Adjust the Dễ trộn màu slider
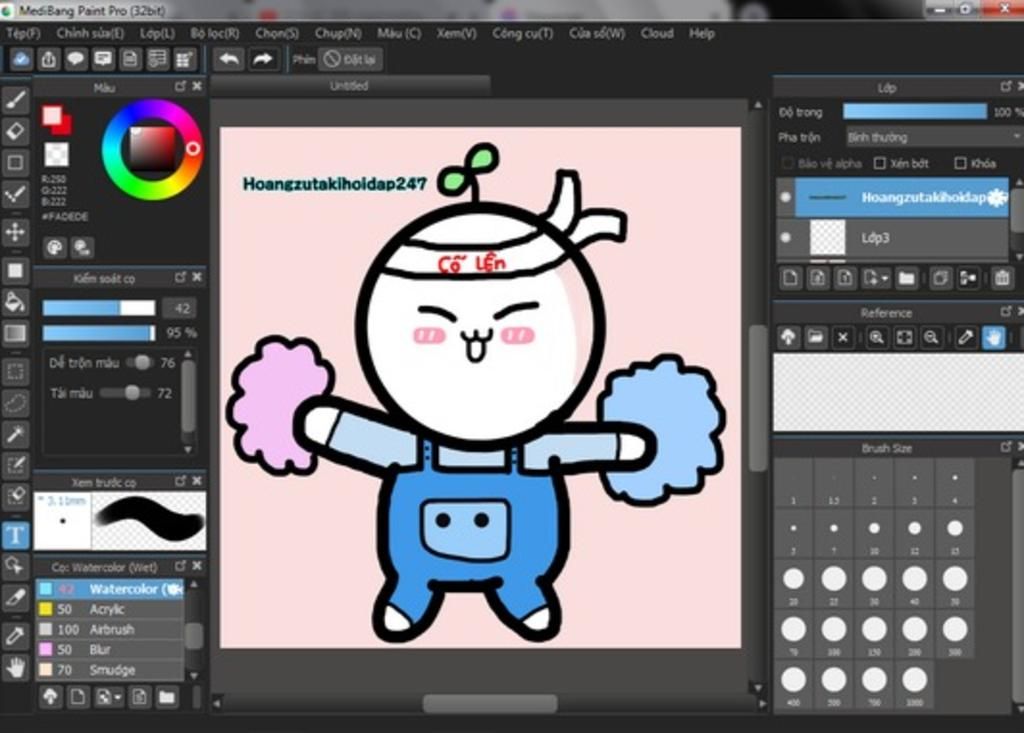Screen dimensions: 1024x733 (x=140, y=363)
